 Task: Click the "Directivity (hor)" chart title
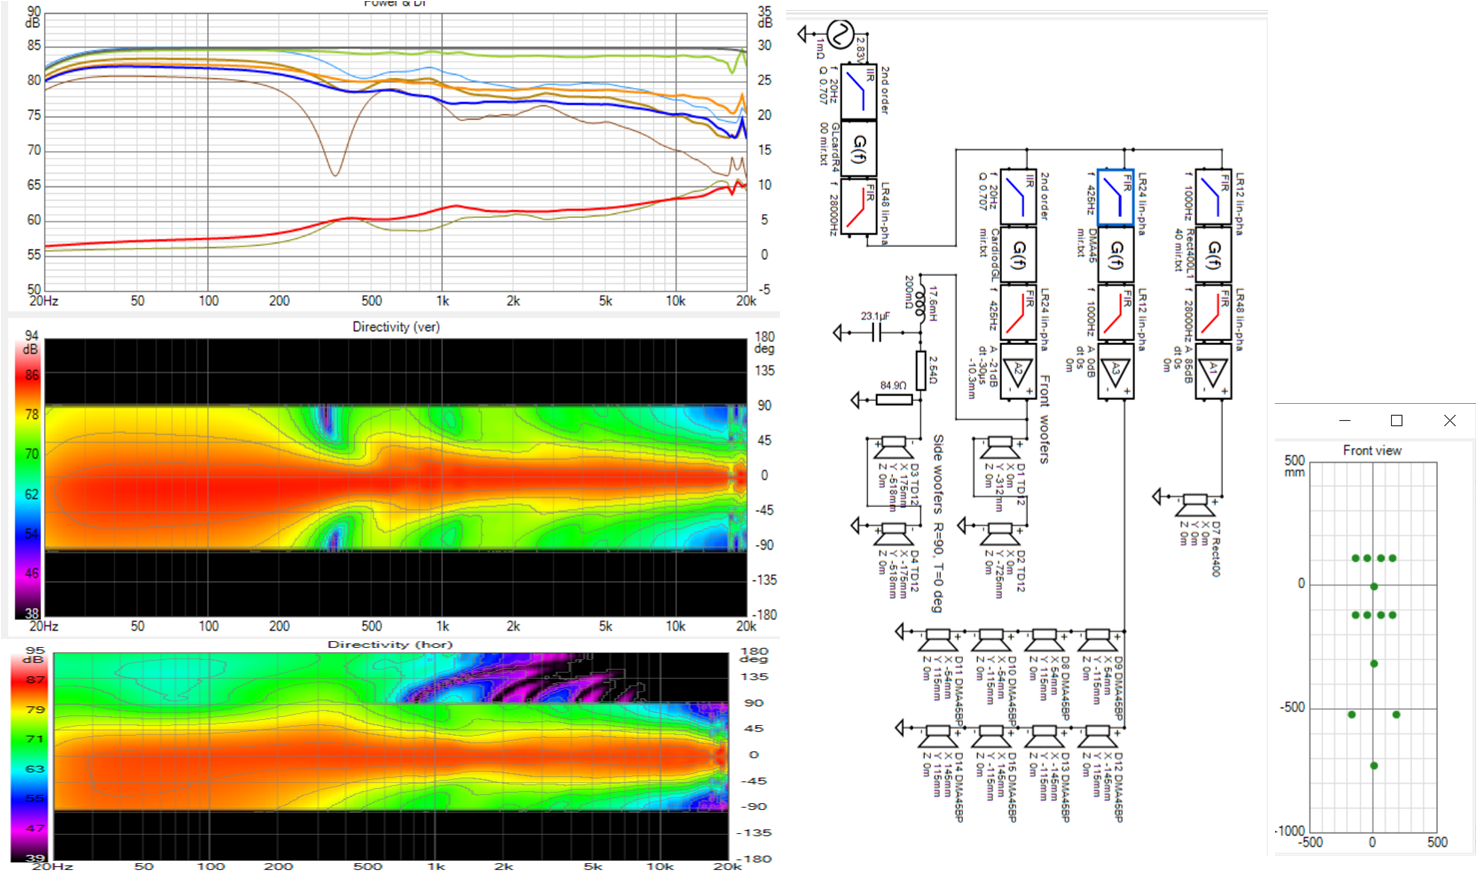coord(390,645)
